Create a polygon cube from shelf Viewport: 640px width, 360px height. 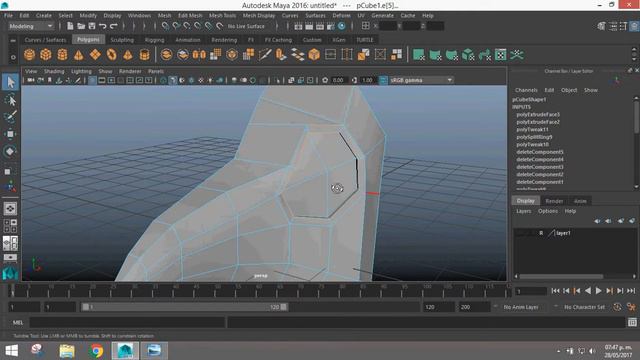click(46, 55)
